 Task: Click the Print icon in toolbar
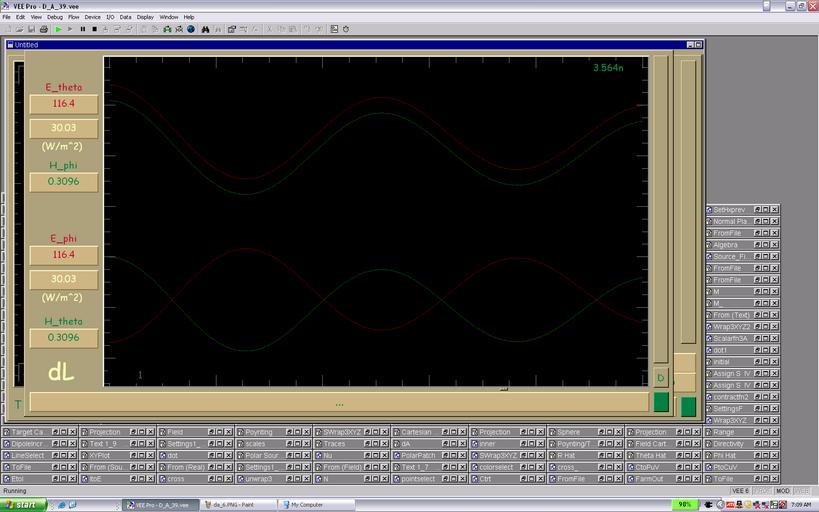44,29
